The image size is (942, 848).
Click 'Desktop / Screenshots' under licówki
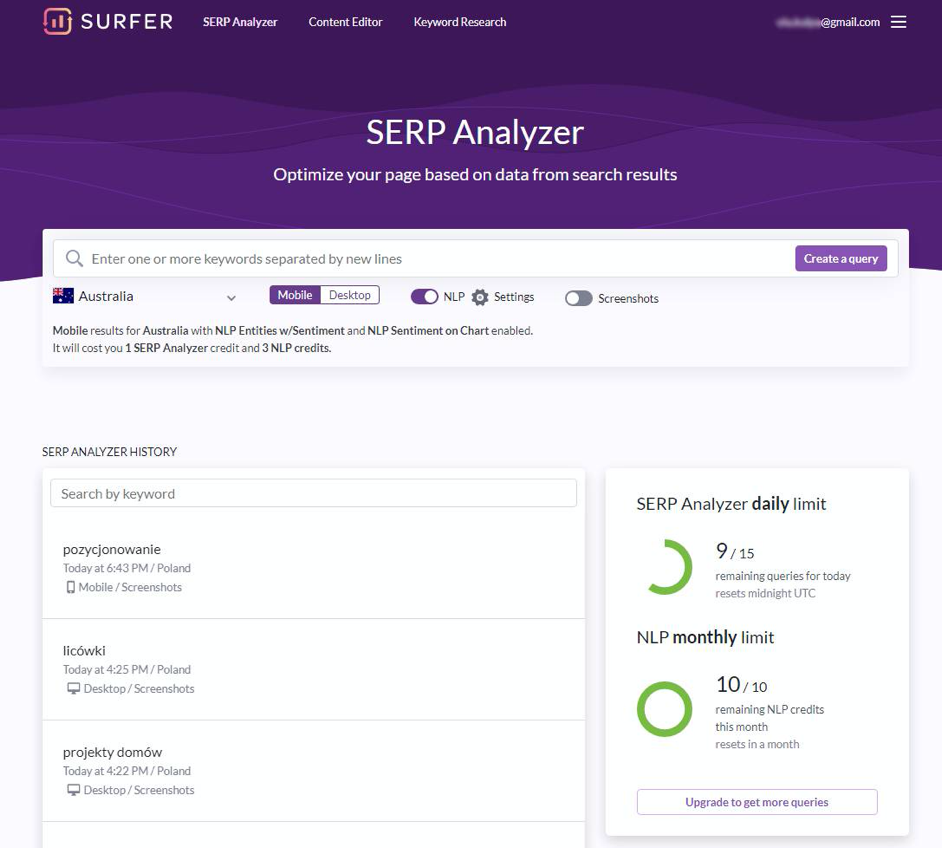point(139,689)
